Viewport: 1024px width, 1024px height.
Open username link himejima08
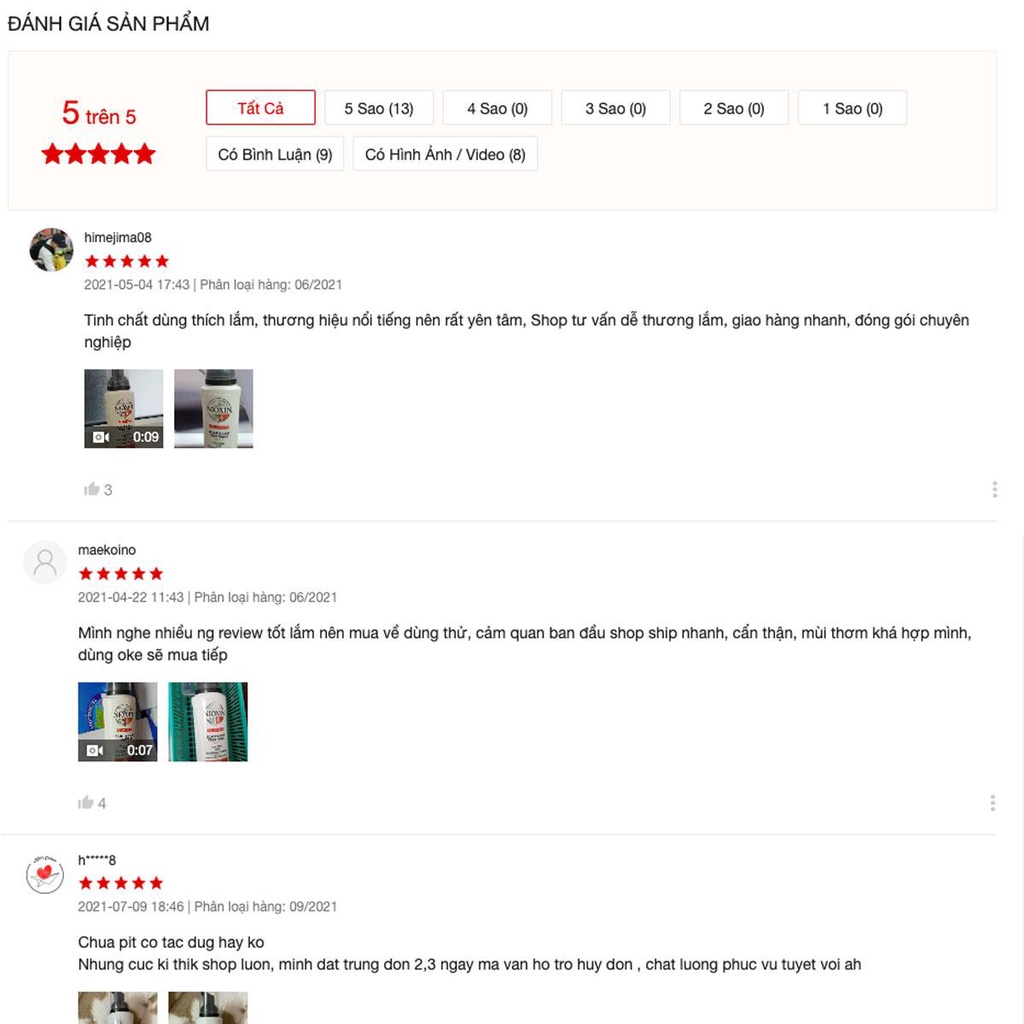click(118, 238)
